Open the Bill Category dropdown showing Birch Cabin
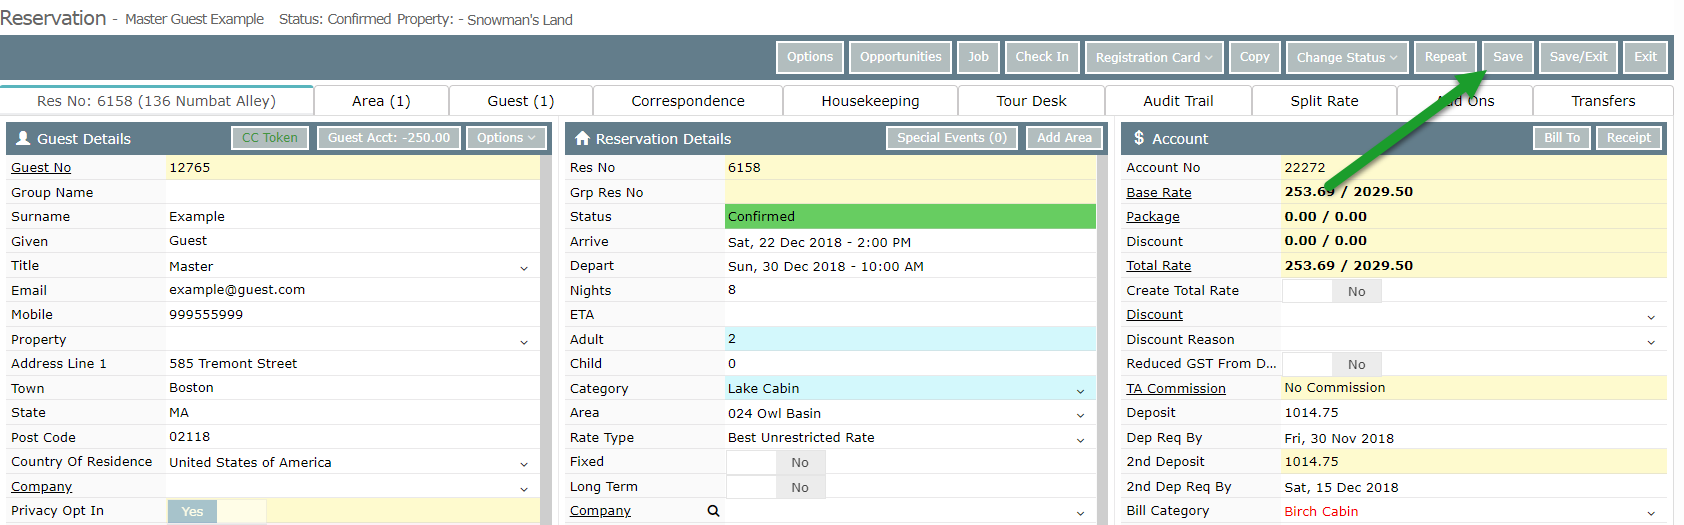Screen dimensions: 1684x525 coord(1651,512)
